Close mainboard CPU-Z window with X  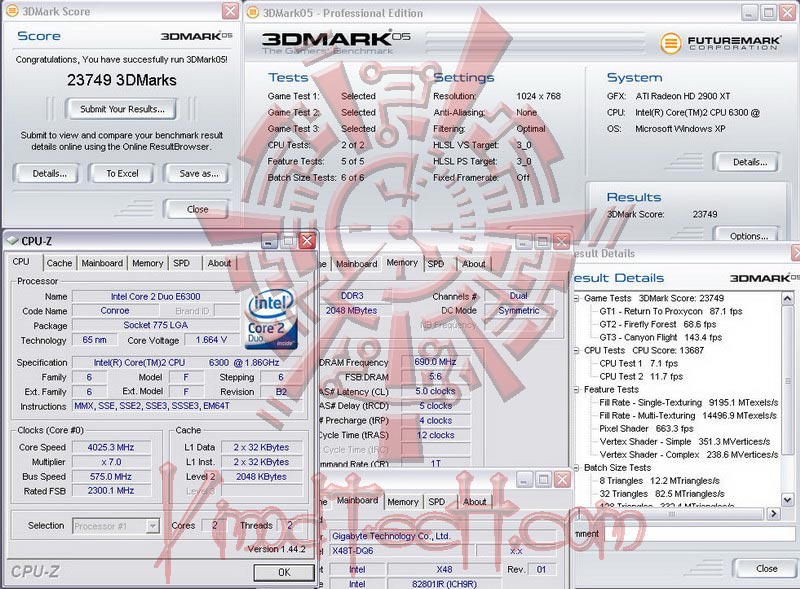click(562, 479)
